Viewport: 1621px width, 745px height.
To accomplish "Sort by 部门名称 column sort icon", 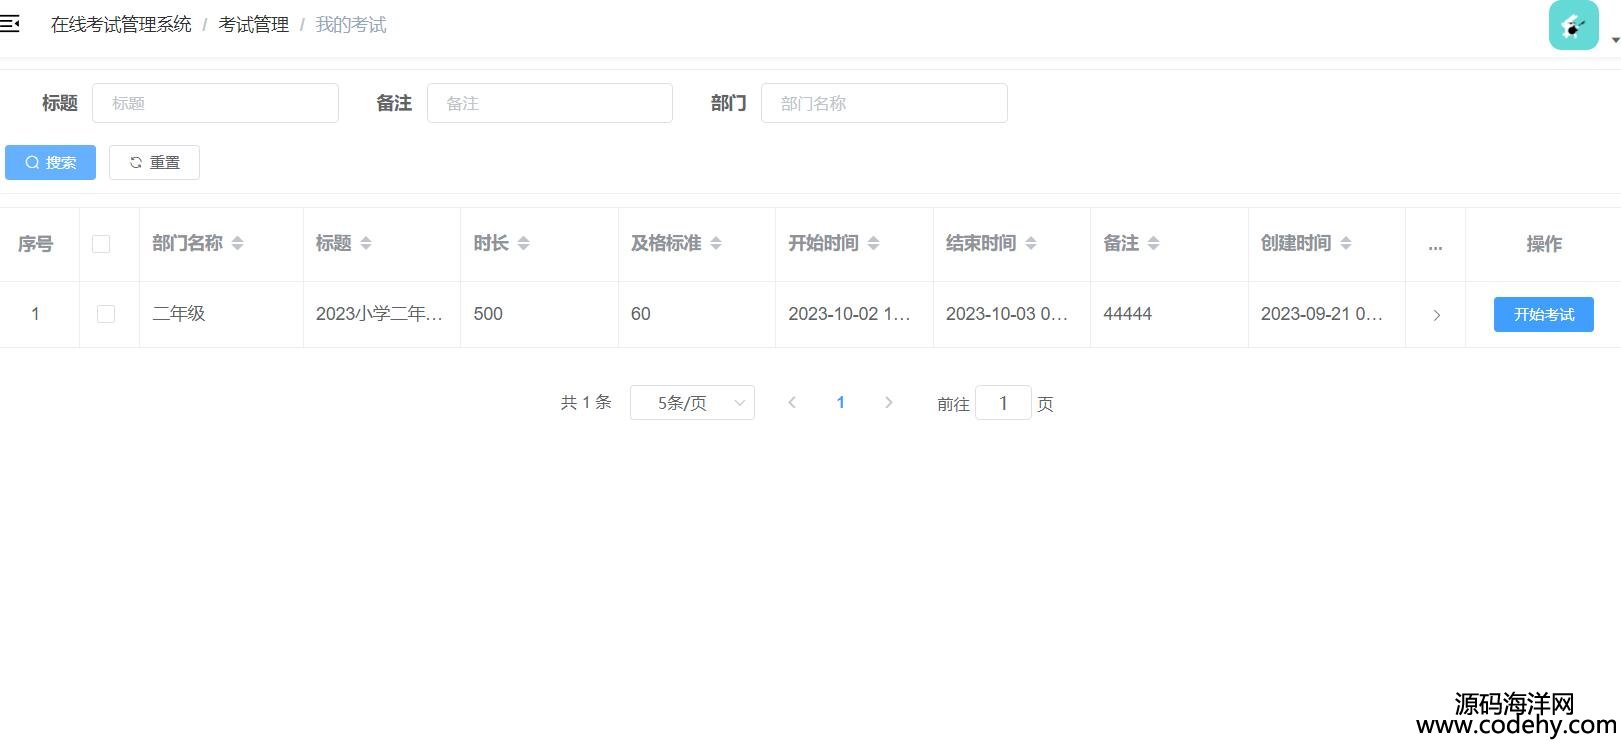I will [237, 243].
